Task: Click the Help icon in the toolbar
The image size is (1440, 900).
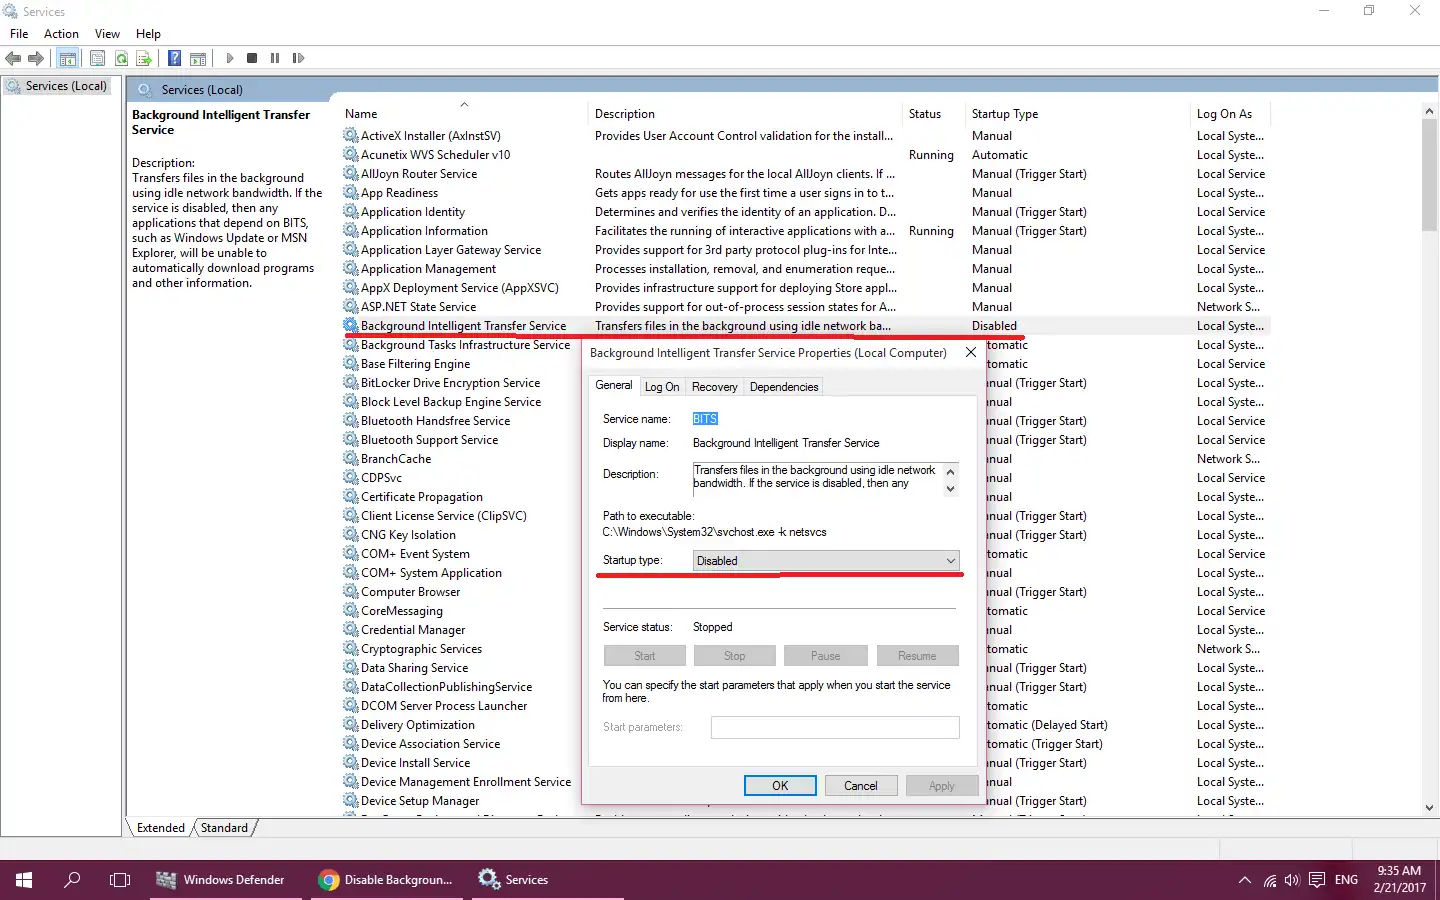Action: point(174,58)
